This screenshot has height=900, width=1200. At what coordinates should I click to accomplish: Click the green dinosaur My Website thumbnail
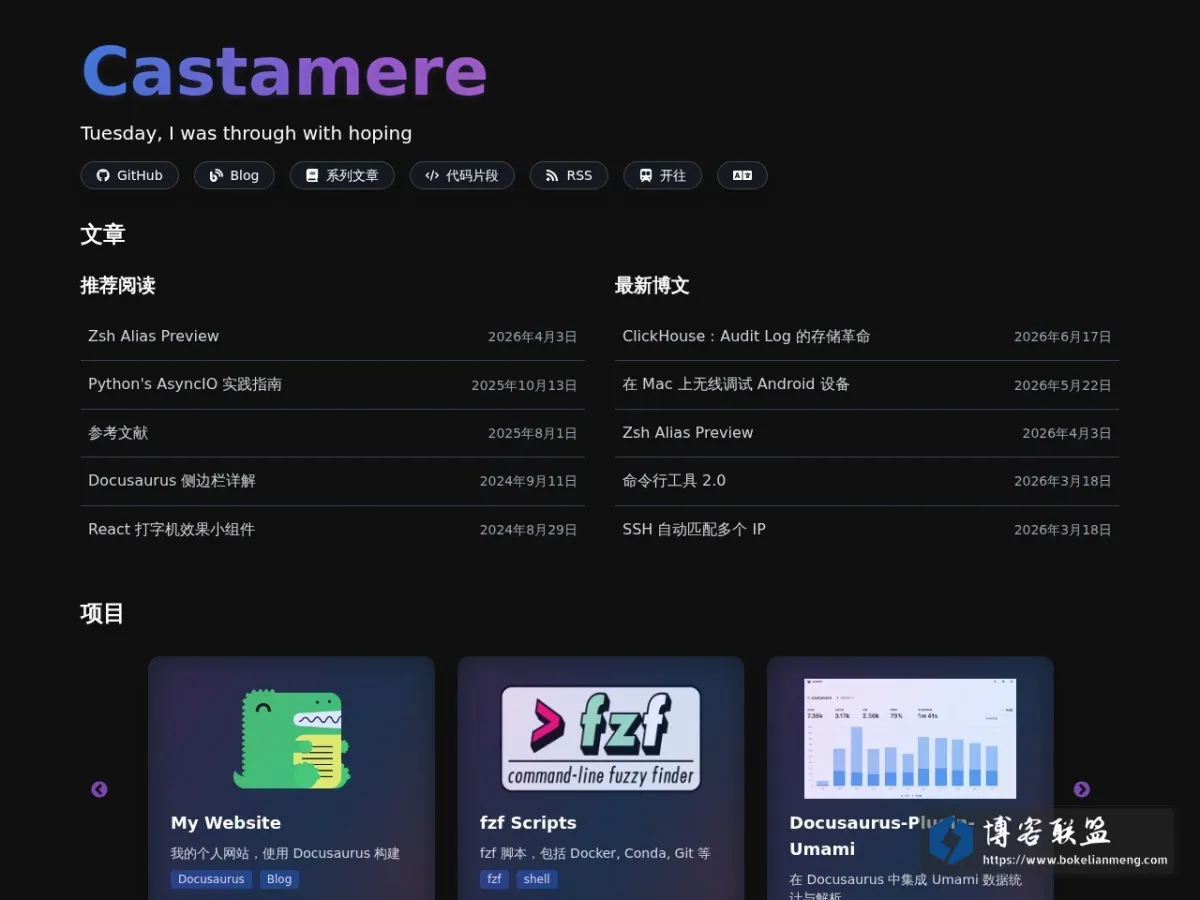(292, 738)
